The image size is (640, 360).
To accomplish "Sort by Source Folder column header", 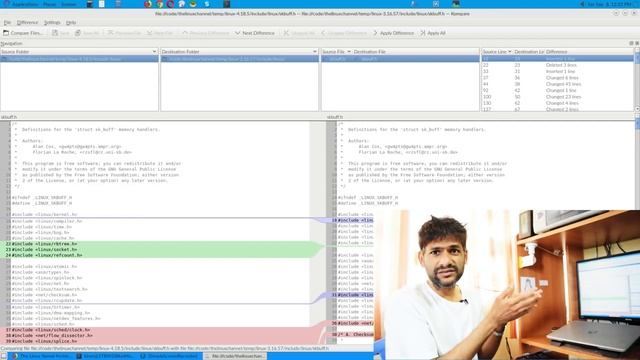I will (79, 52).
